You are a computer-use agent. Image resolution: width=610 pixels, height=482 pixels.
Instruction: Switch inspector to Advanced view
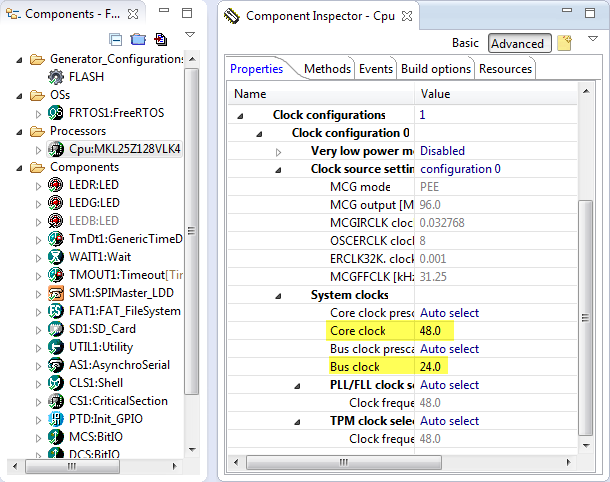[x=517, y=43]
